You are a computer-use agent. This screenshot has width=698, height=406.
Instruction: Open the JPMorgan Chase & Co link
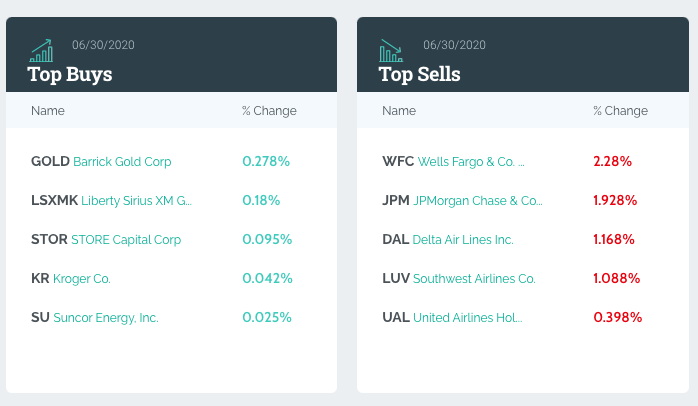478,201
